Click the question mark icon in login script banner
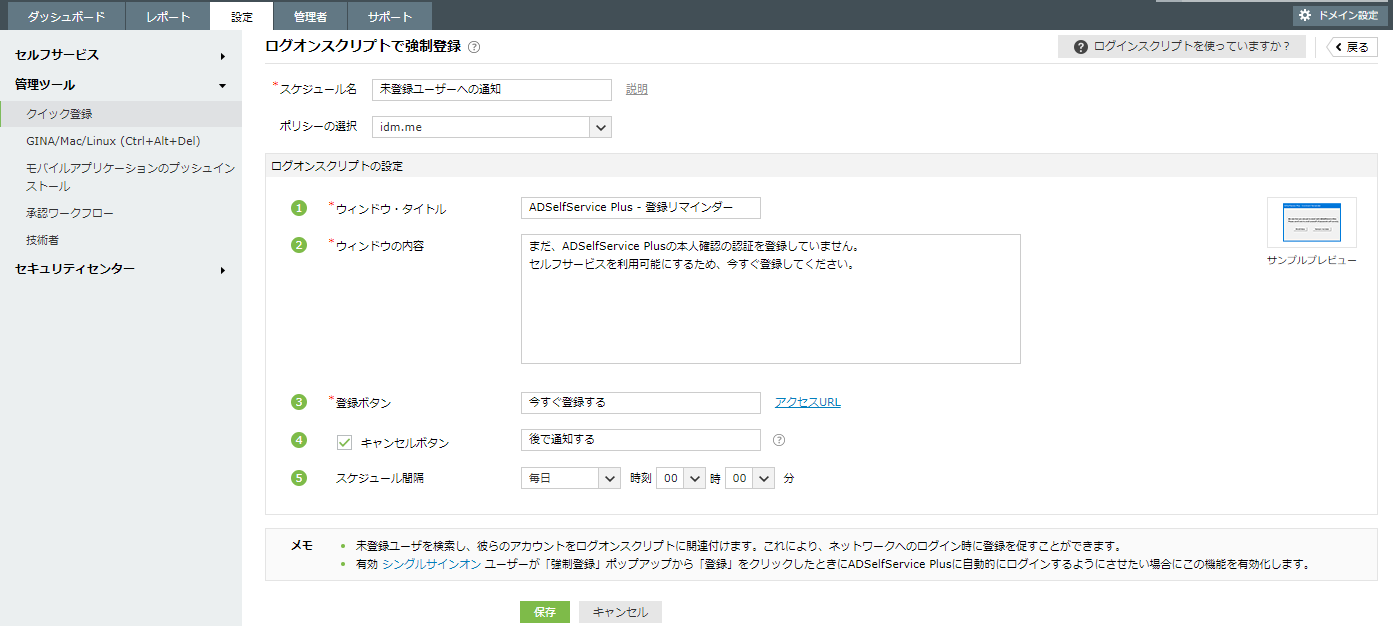This screenshot has width=1393, height=626. (x=1081, y=47)
